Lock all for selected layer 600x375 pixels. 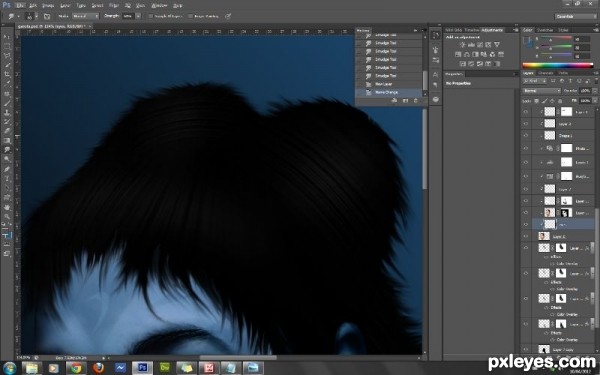click(560, 101)
